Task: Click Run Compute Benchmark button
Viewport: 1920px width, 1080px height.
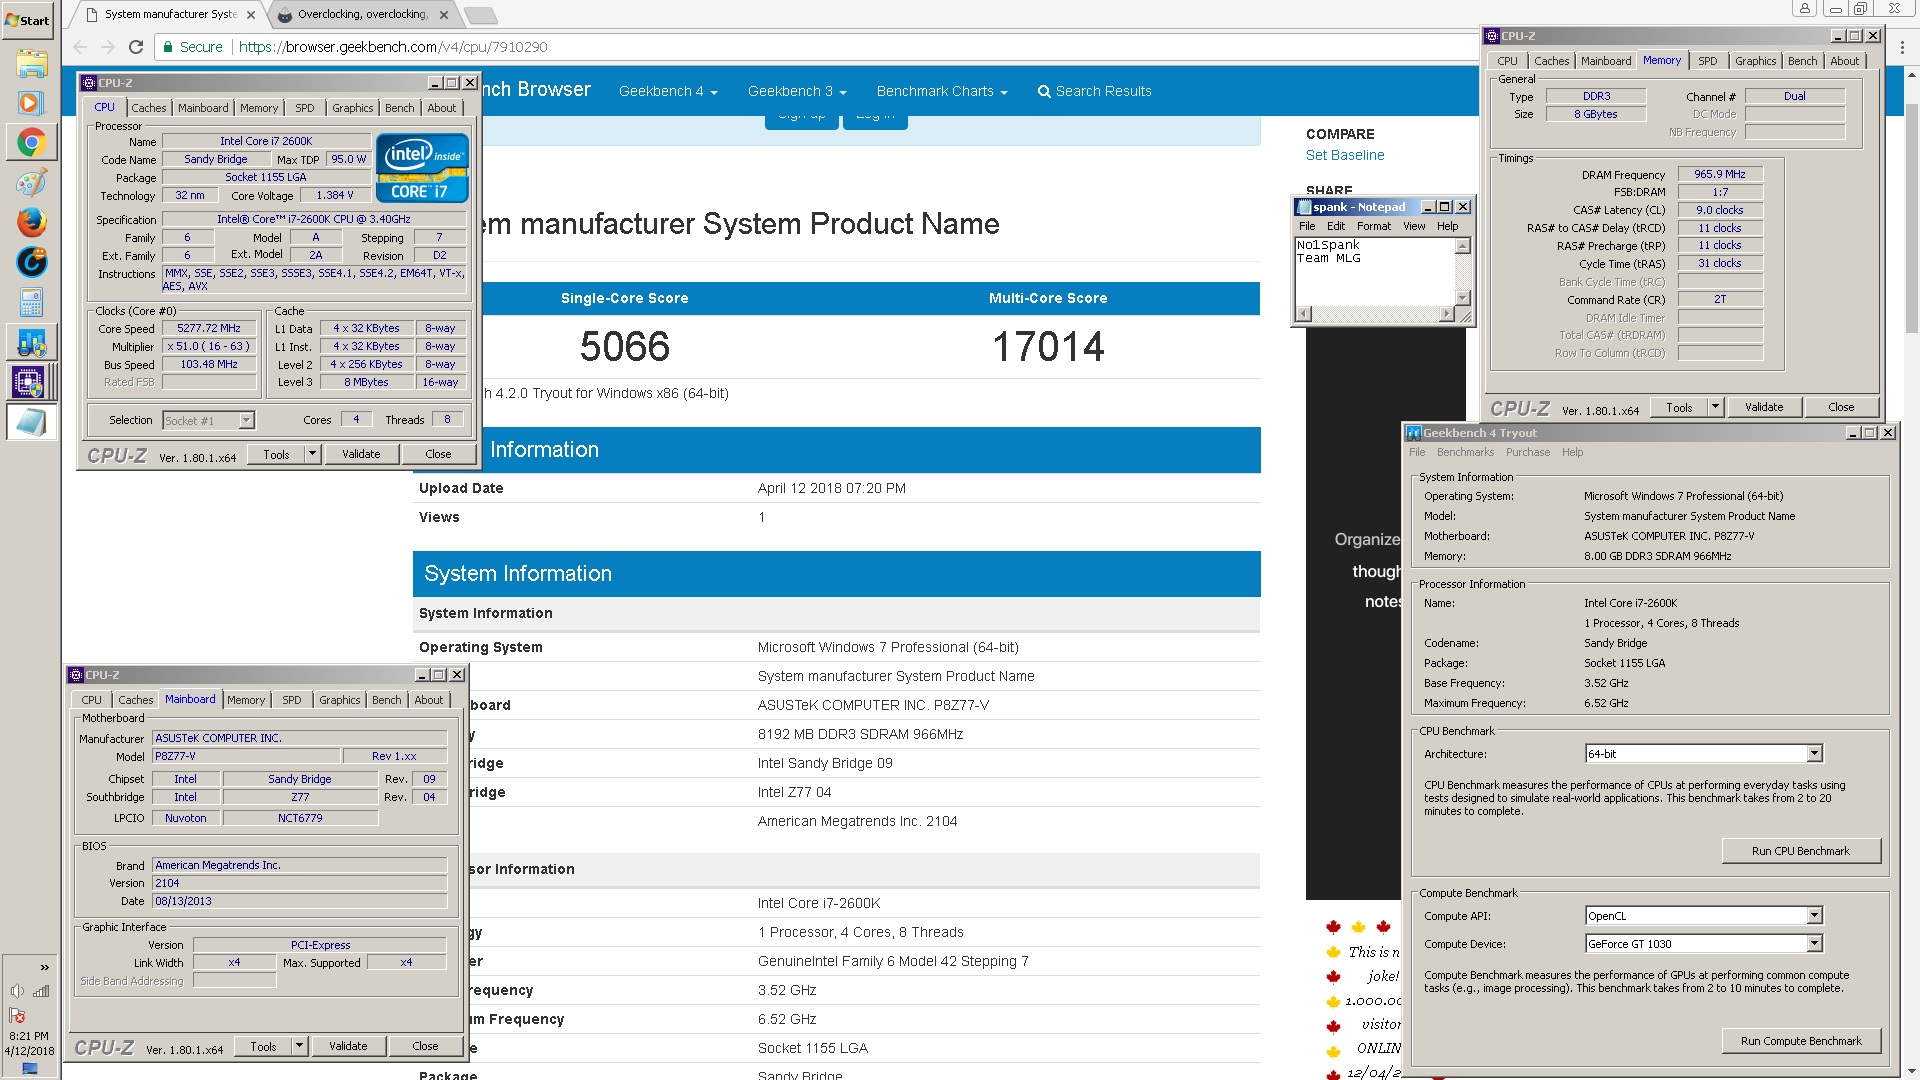Action: [x=1801, y=1041]
